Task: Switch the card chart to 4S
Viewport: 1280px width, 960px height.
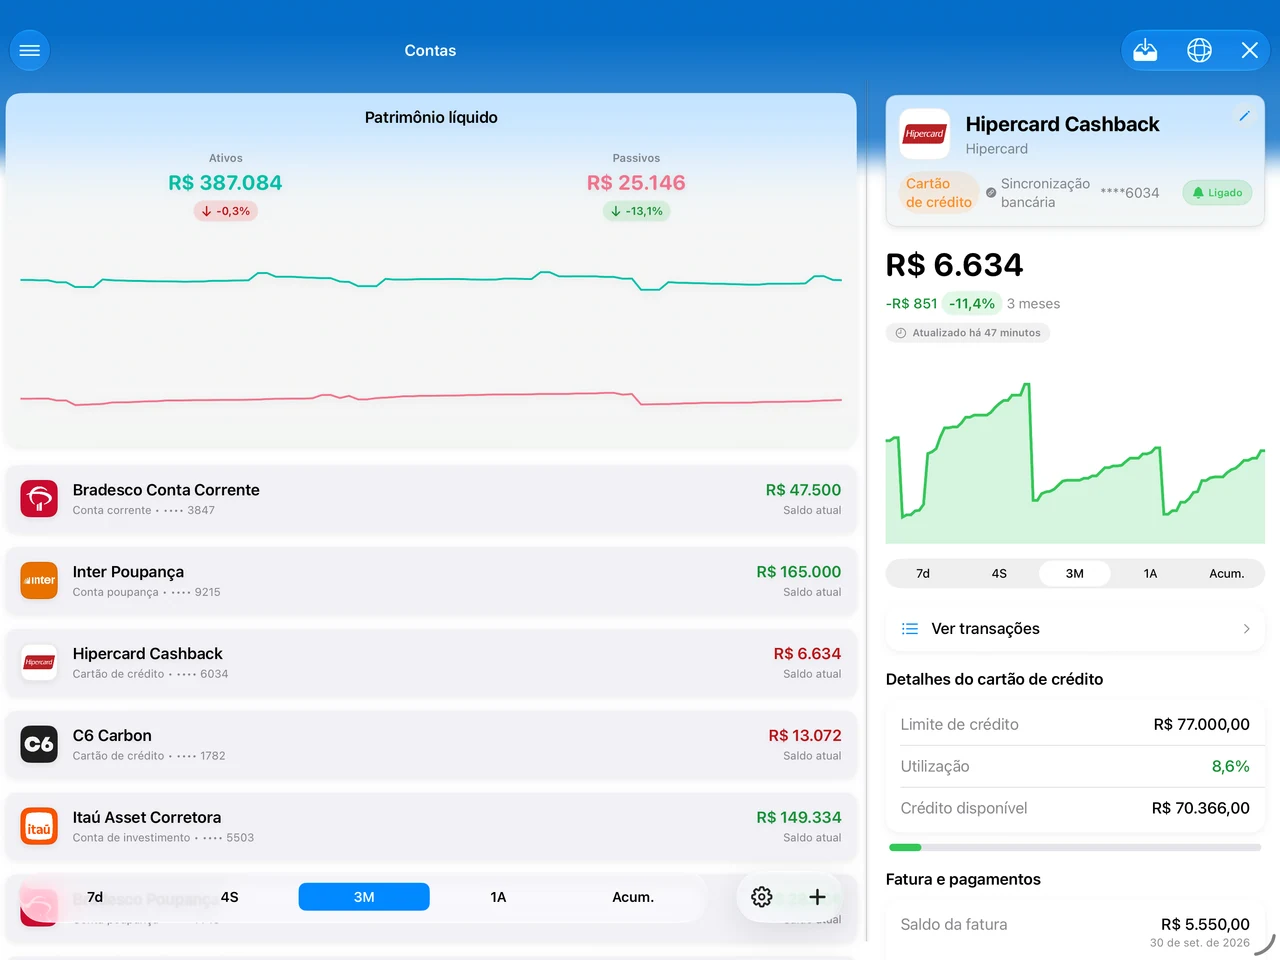Action: coord(999,574)
